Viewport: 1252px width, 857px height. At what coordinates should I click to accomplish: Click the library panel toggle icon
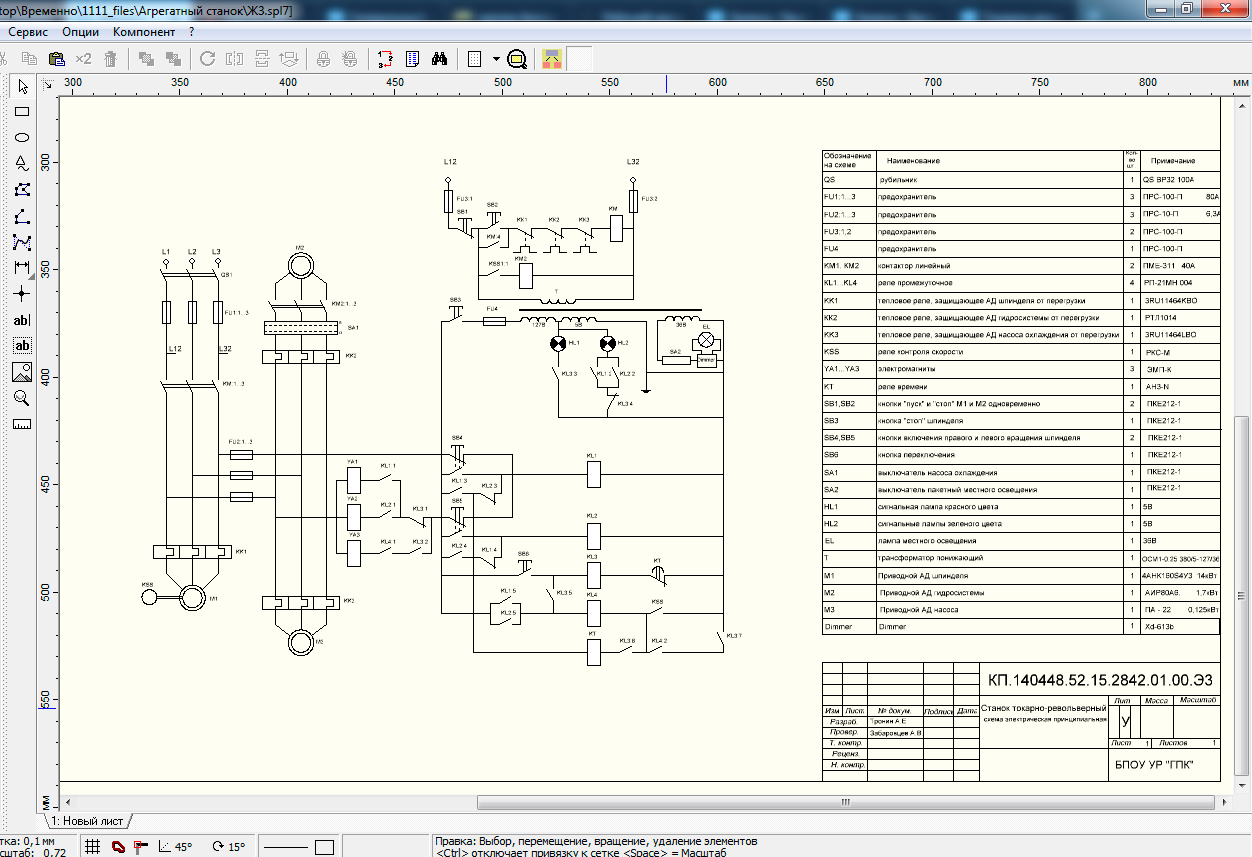[x=552, y=58]
